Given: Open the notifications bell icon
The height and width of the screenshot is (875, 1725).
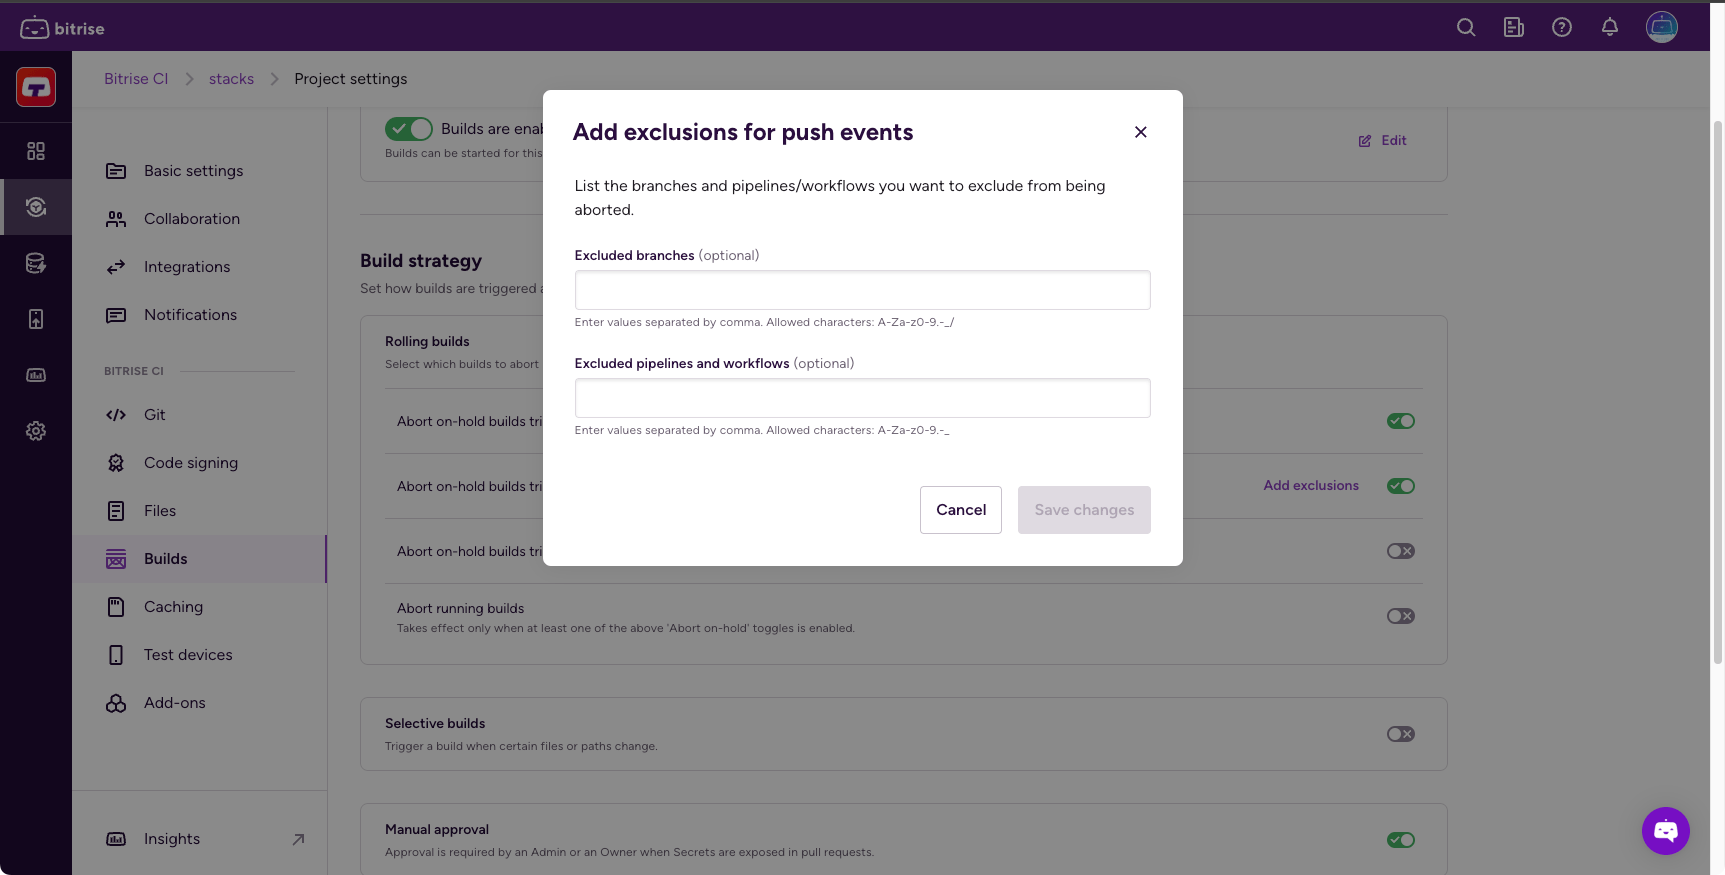Looking at the screenshot, I should (x=1610, y=28).
